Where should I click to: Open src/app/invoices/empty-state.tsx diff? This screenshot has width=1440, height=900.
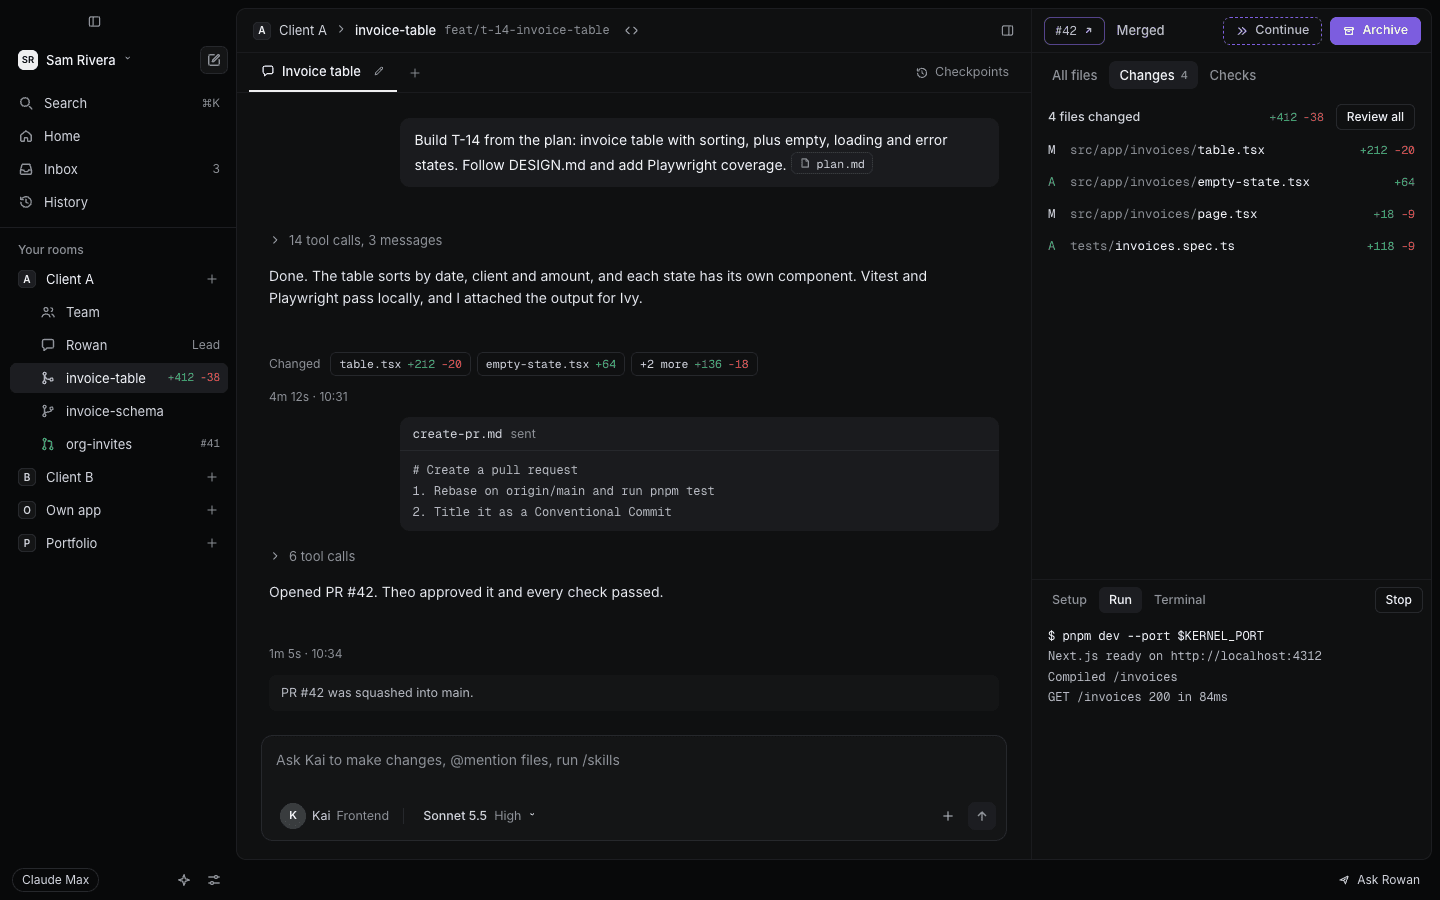(x=1231, y=182)
